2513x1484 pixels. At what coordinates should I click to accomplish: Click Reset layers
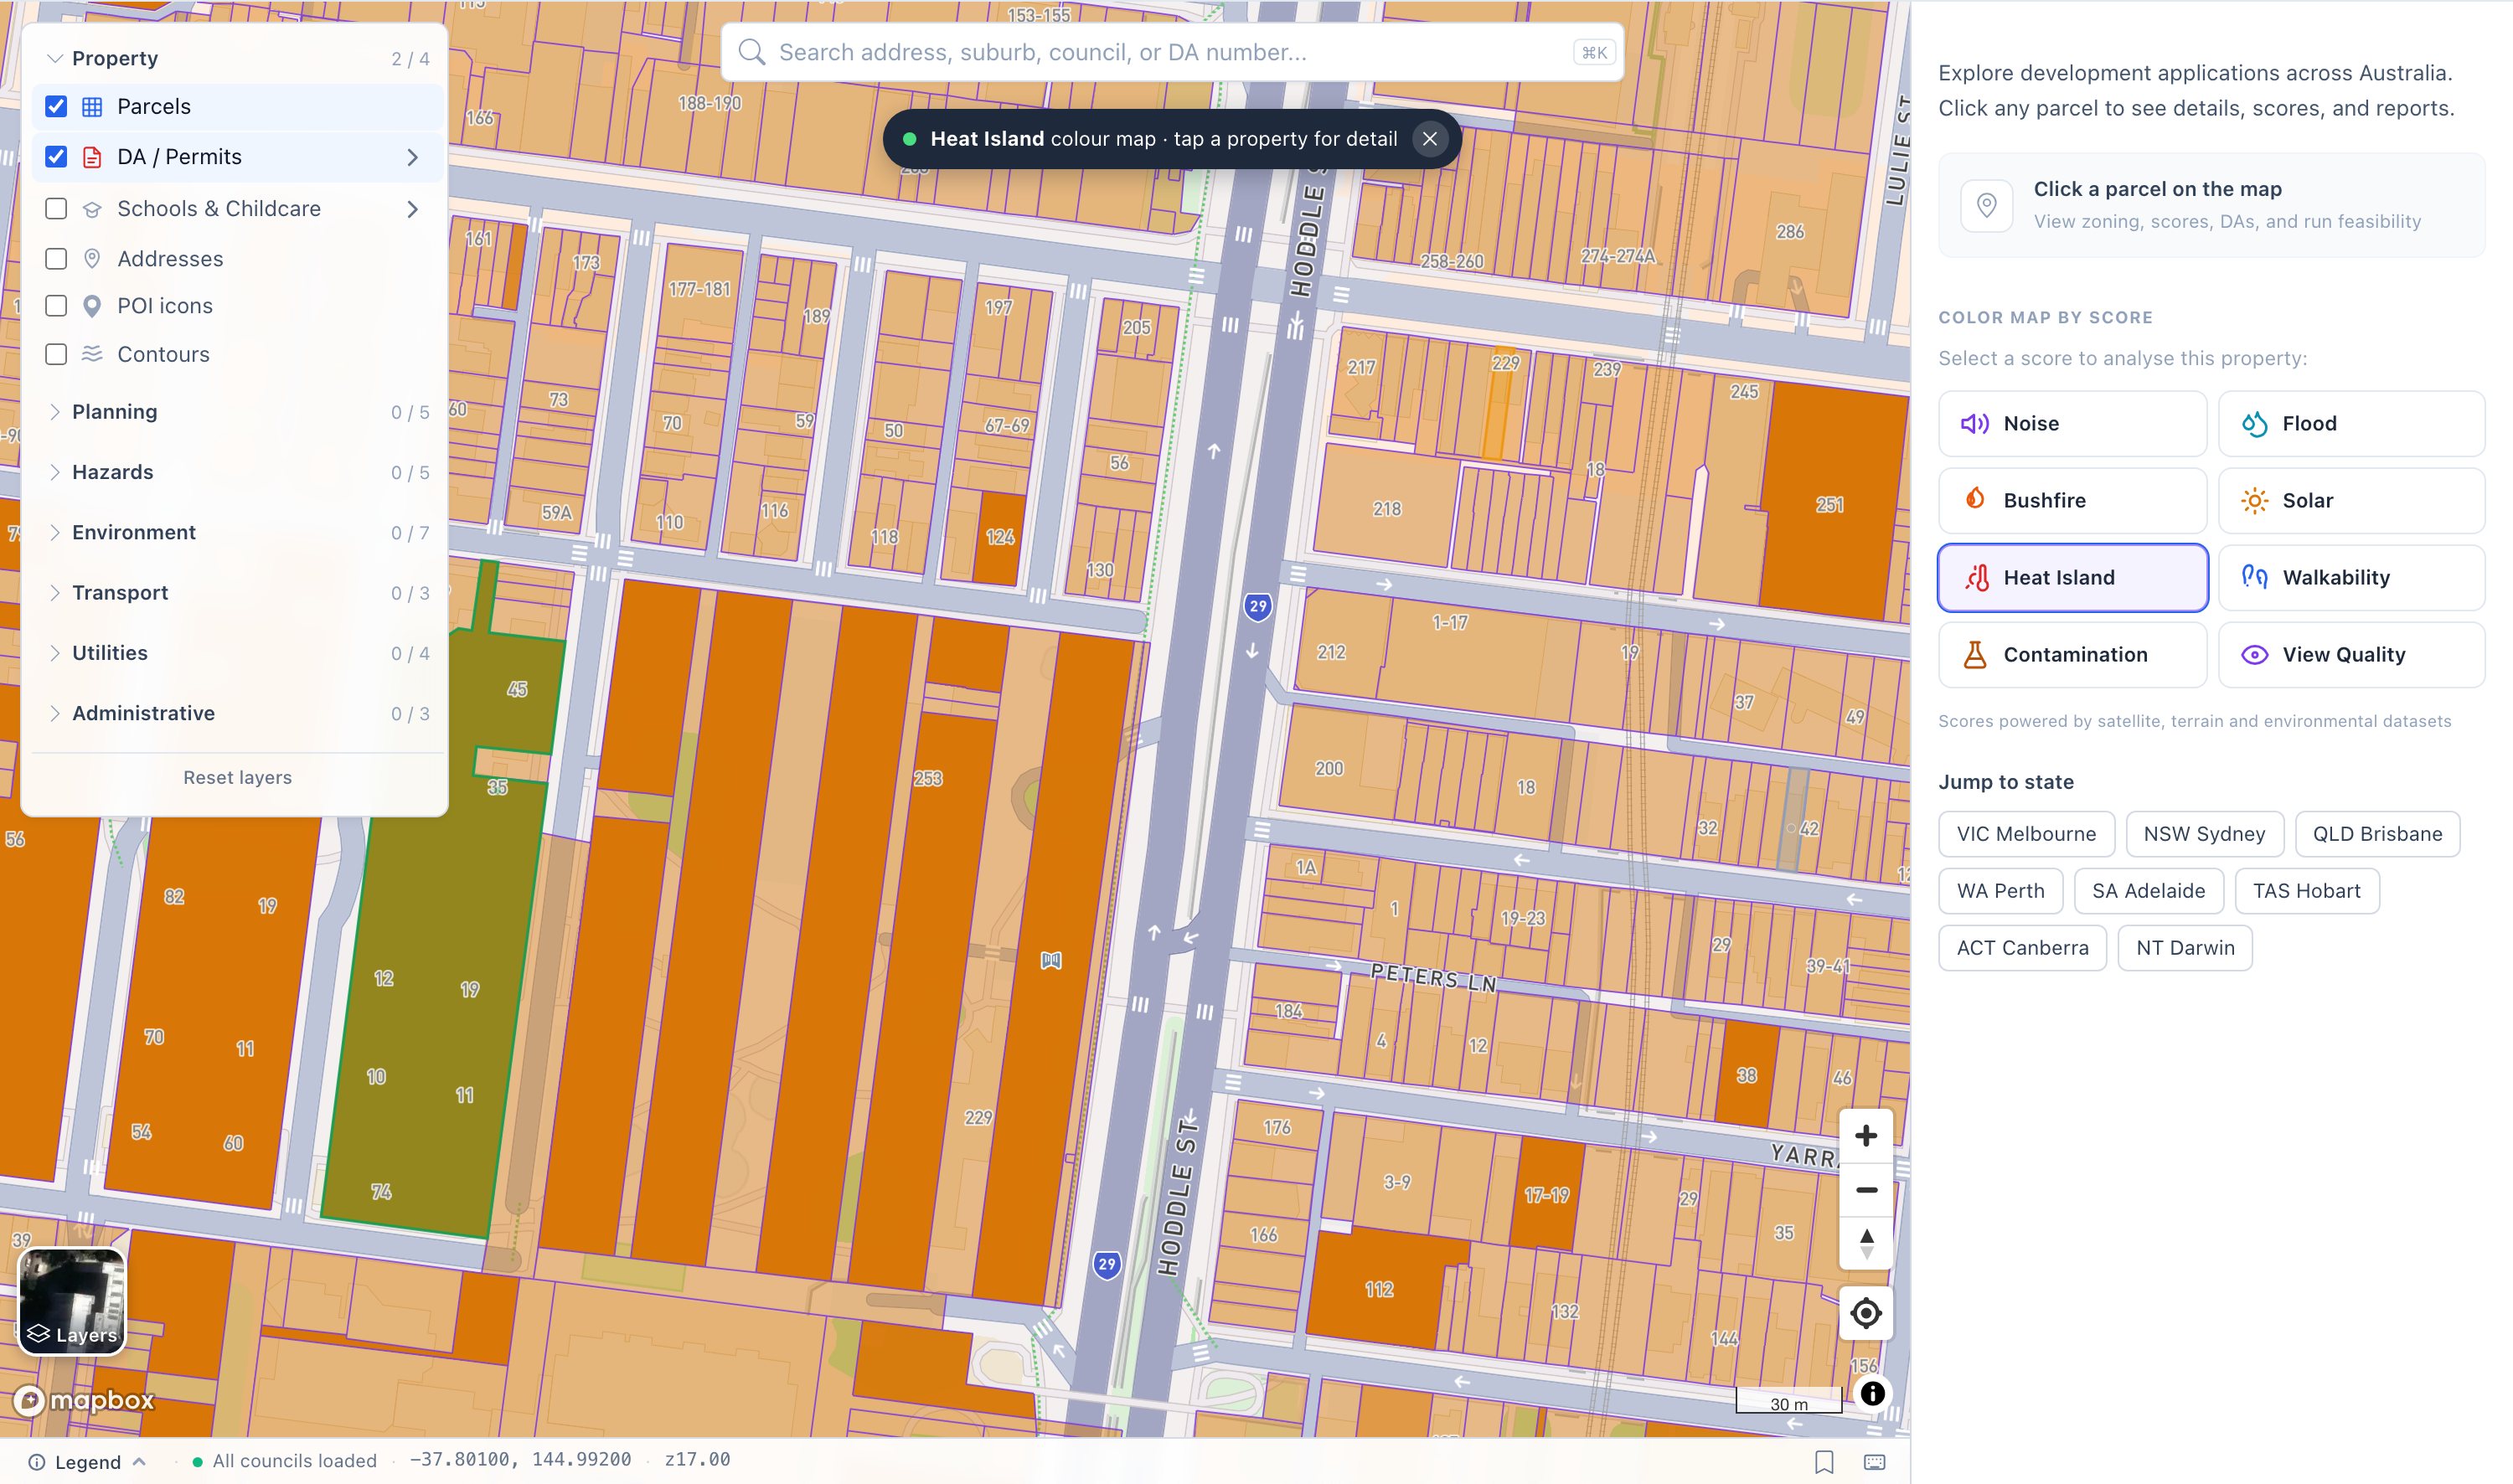238,778
